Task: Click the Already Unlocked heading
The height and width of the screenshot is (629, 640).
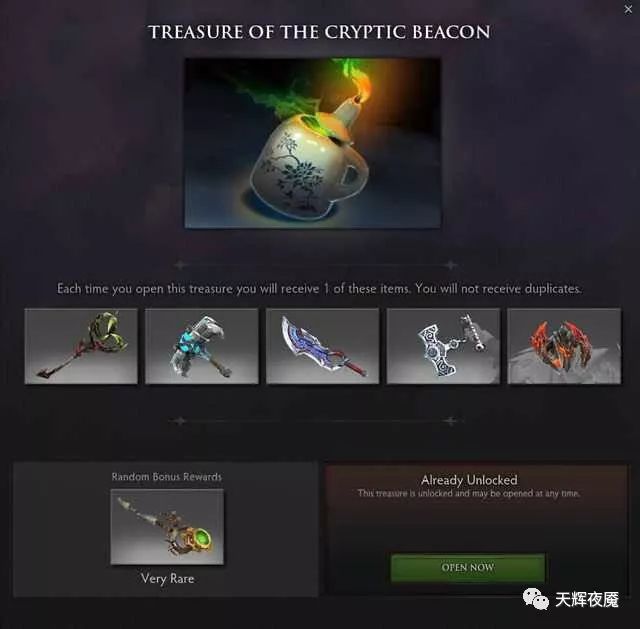Action: pyautogui.click(x=469, y=480)
